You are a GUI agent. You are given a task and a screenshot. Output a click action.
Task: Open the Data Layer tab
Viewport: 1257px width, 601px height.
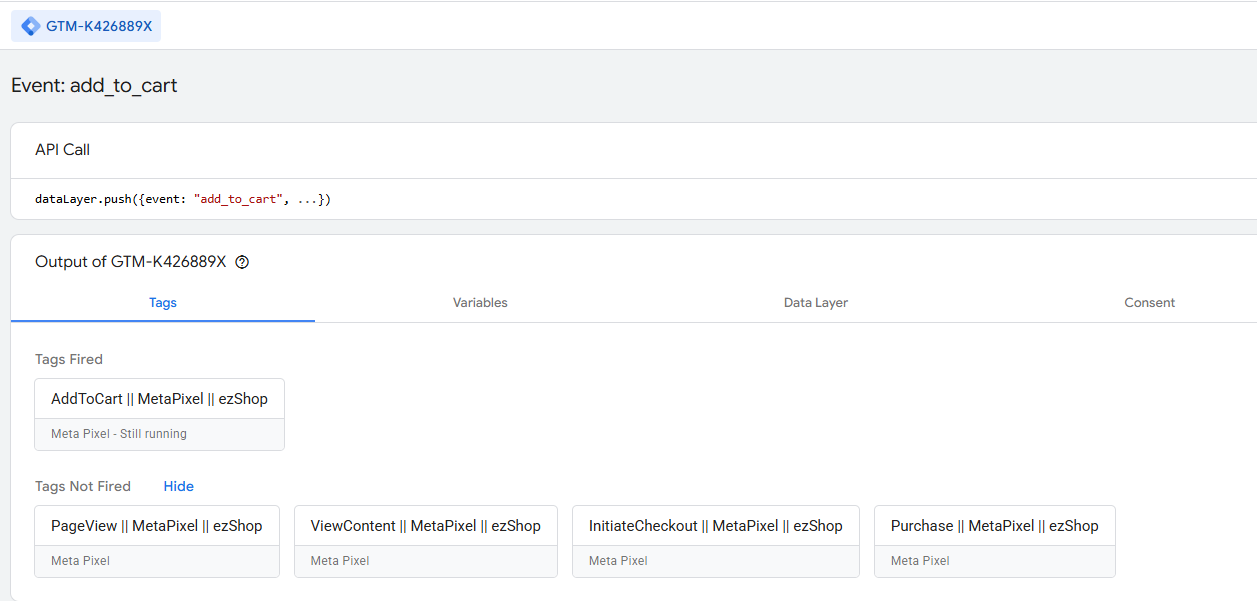816,302
